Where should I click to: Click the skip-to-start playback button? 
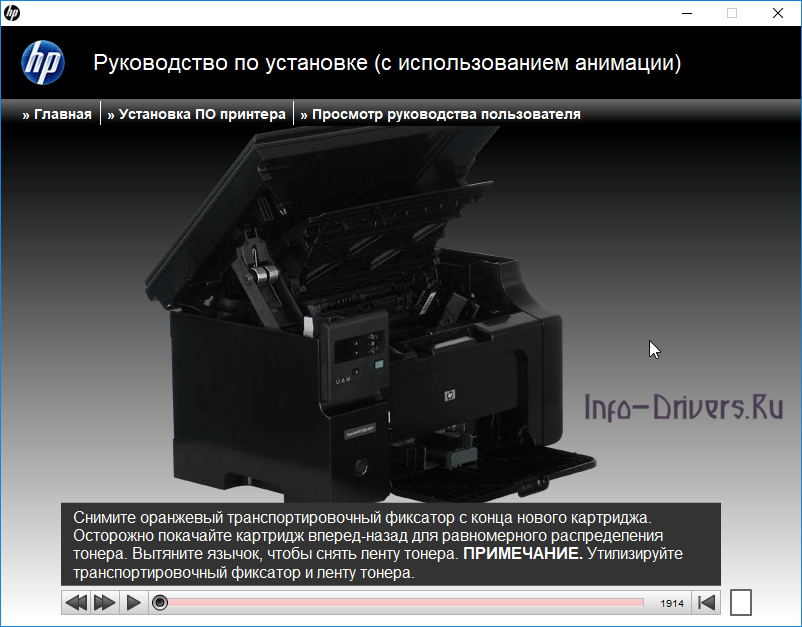point(707,602)
